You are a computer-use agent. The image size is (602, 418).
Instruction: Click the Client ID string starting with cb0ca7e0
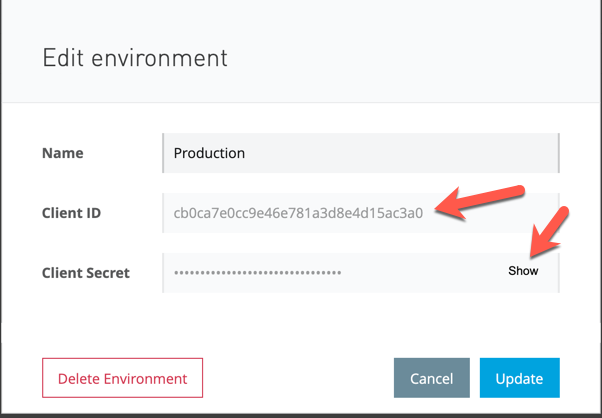(299, 213)
